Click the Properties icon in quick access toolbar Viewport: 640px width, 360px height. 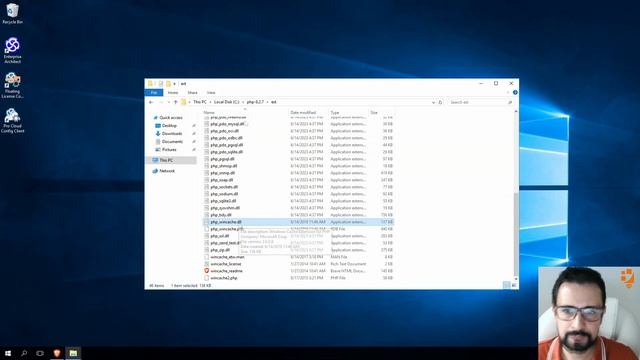tap(161, 84)
